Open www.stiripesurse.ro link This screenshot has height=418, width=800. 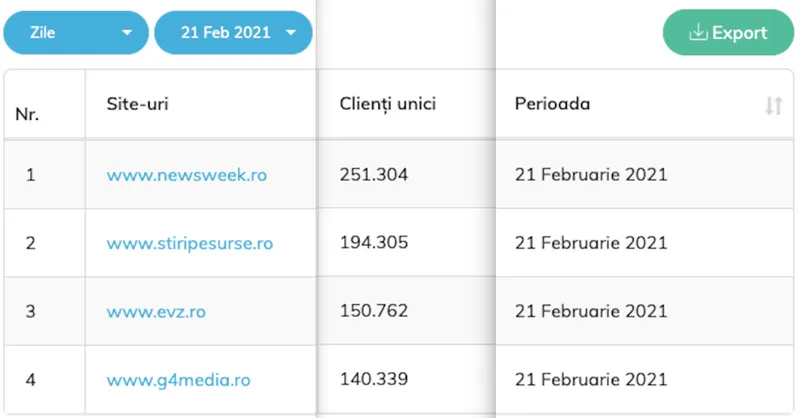(x=190, y=243)
